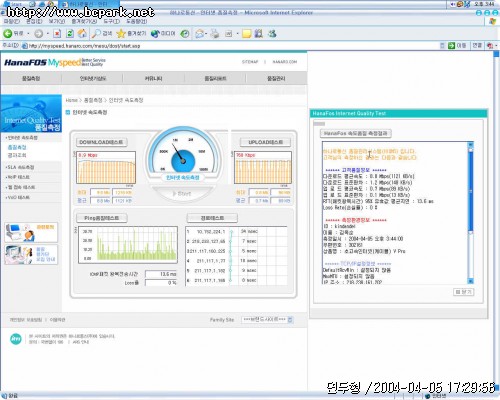Click the icon left of the Messenger icon
This screenshot has width=500, height=400.
[x=259, y=33]
